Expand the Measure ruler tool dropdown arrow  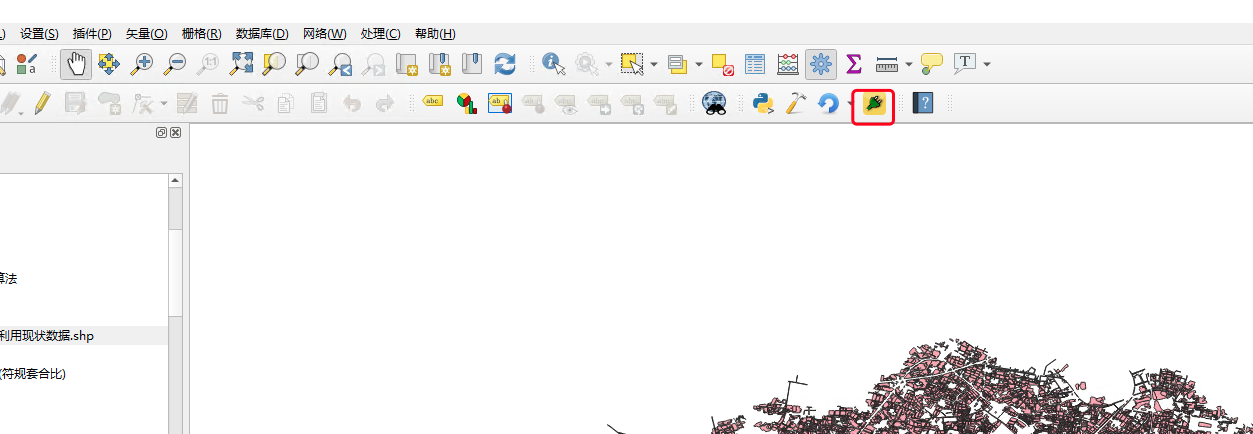pyautogui.click(x=908, y=64)
